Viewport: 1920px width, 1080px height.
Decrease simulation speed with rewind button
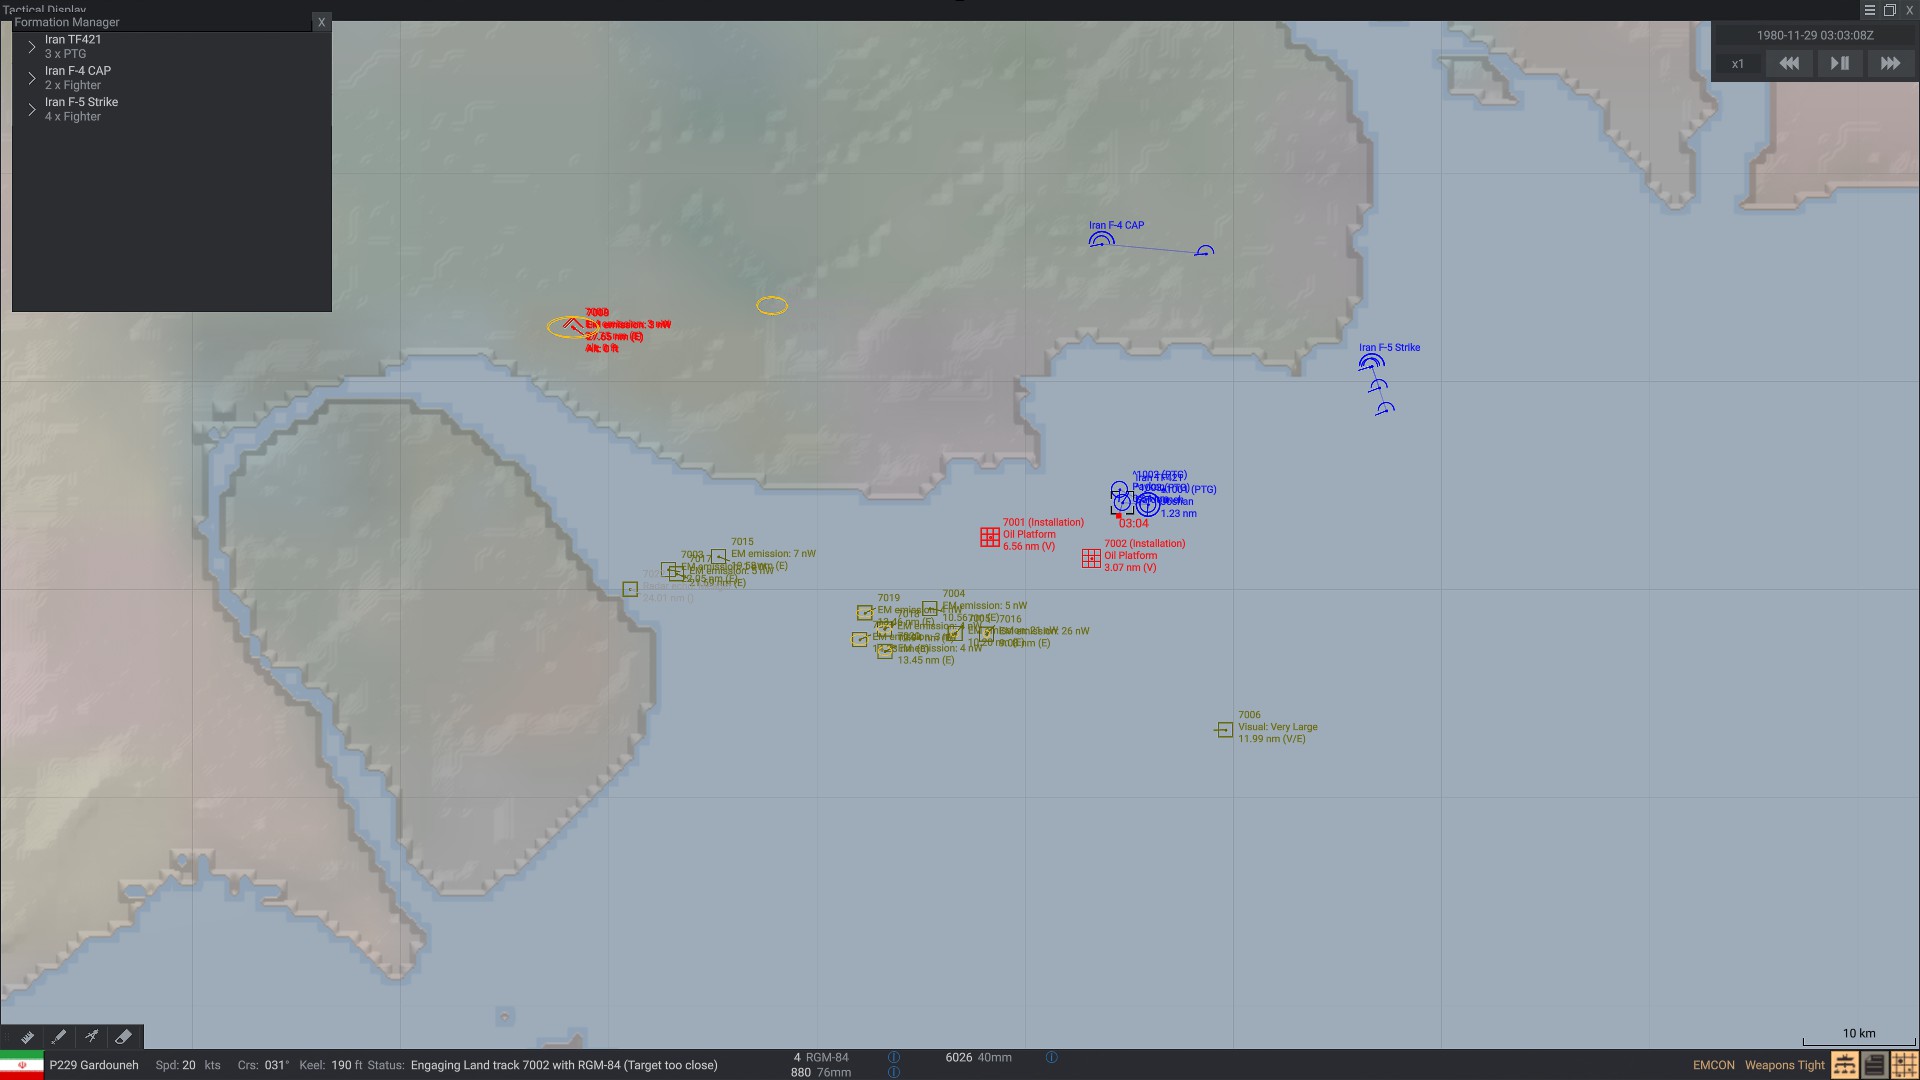[x=1788, y=63]
